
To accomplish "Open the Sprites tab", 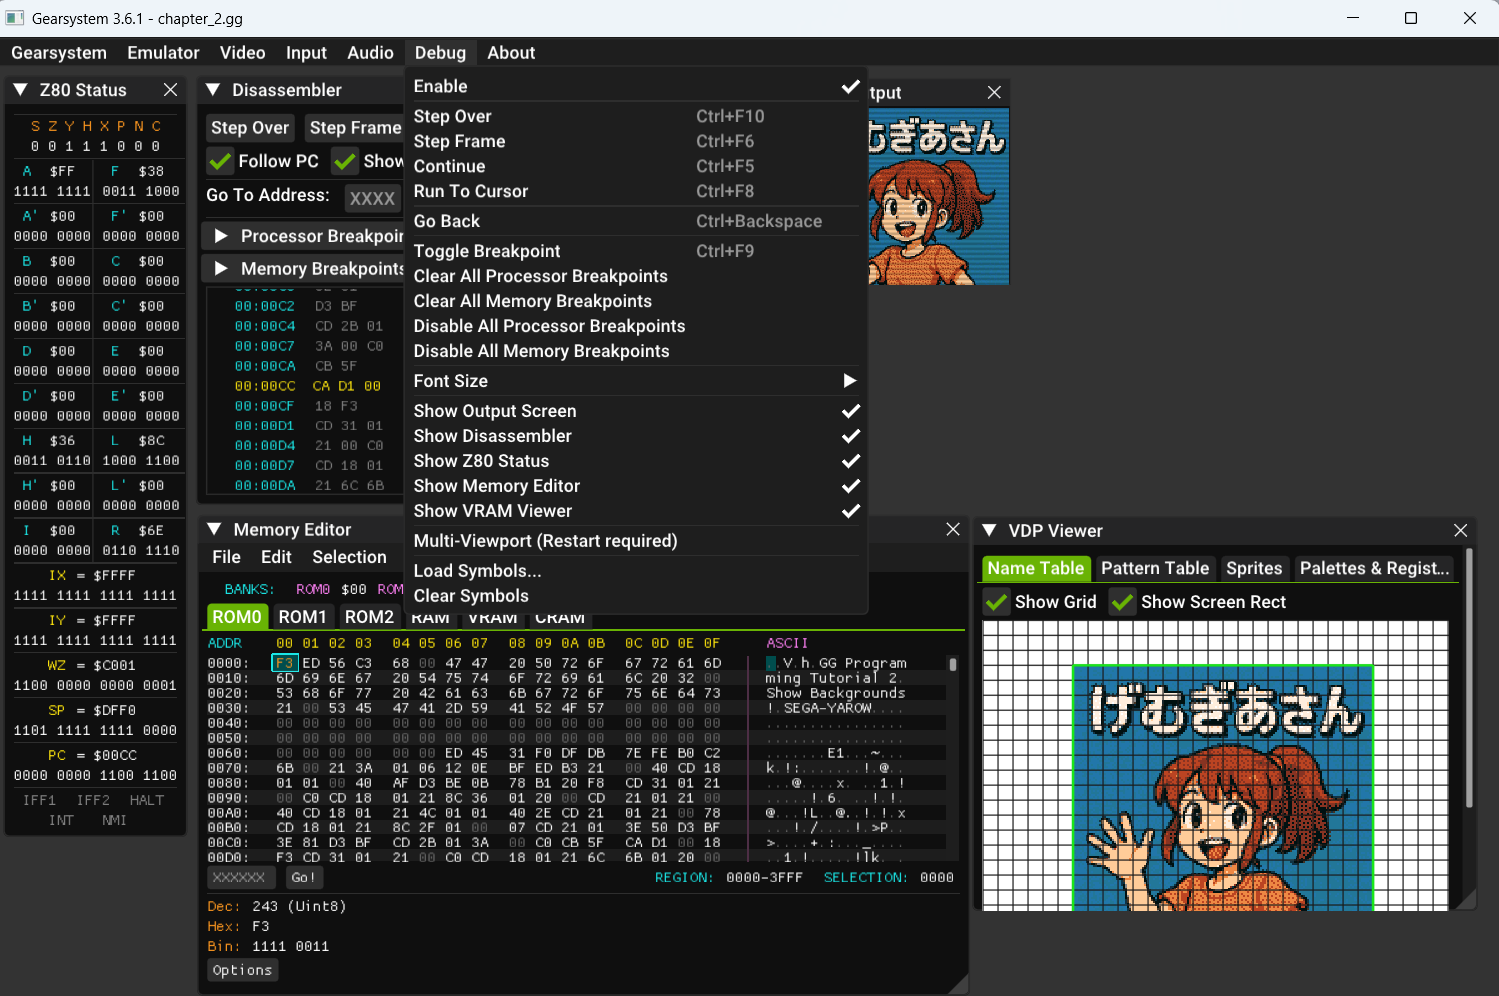I will coord(1254,568).
